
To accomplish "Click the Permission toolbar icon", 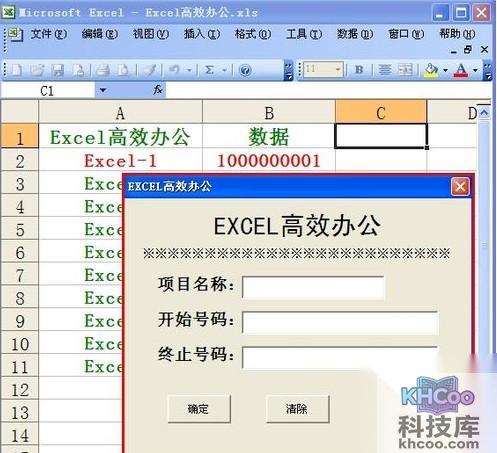I will [x=79, y=70].
